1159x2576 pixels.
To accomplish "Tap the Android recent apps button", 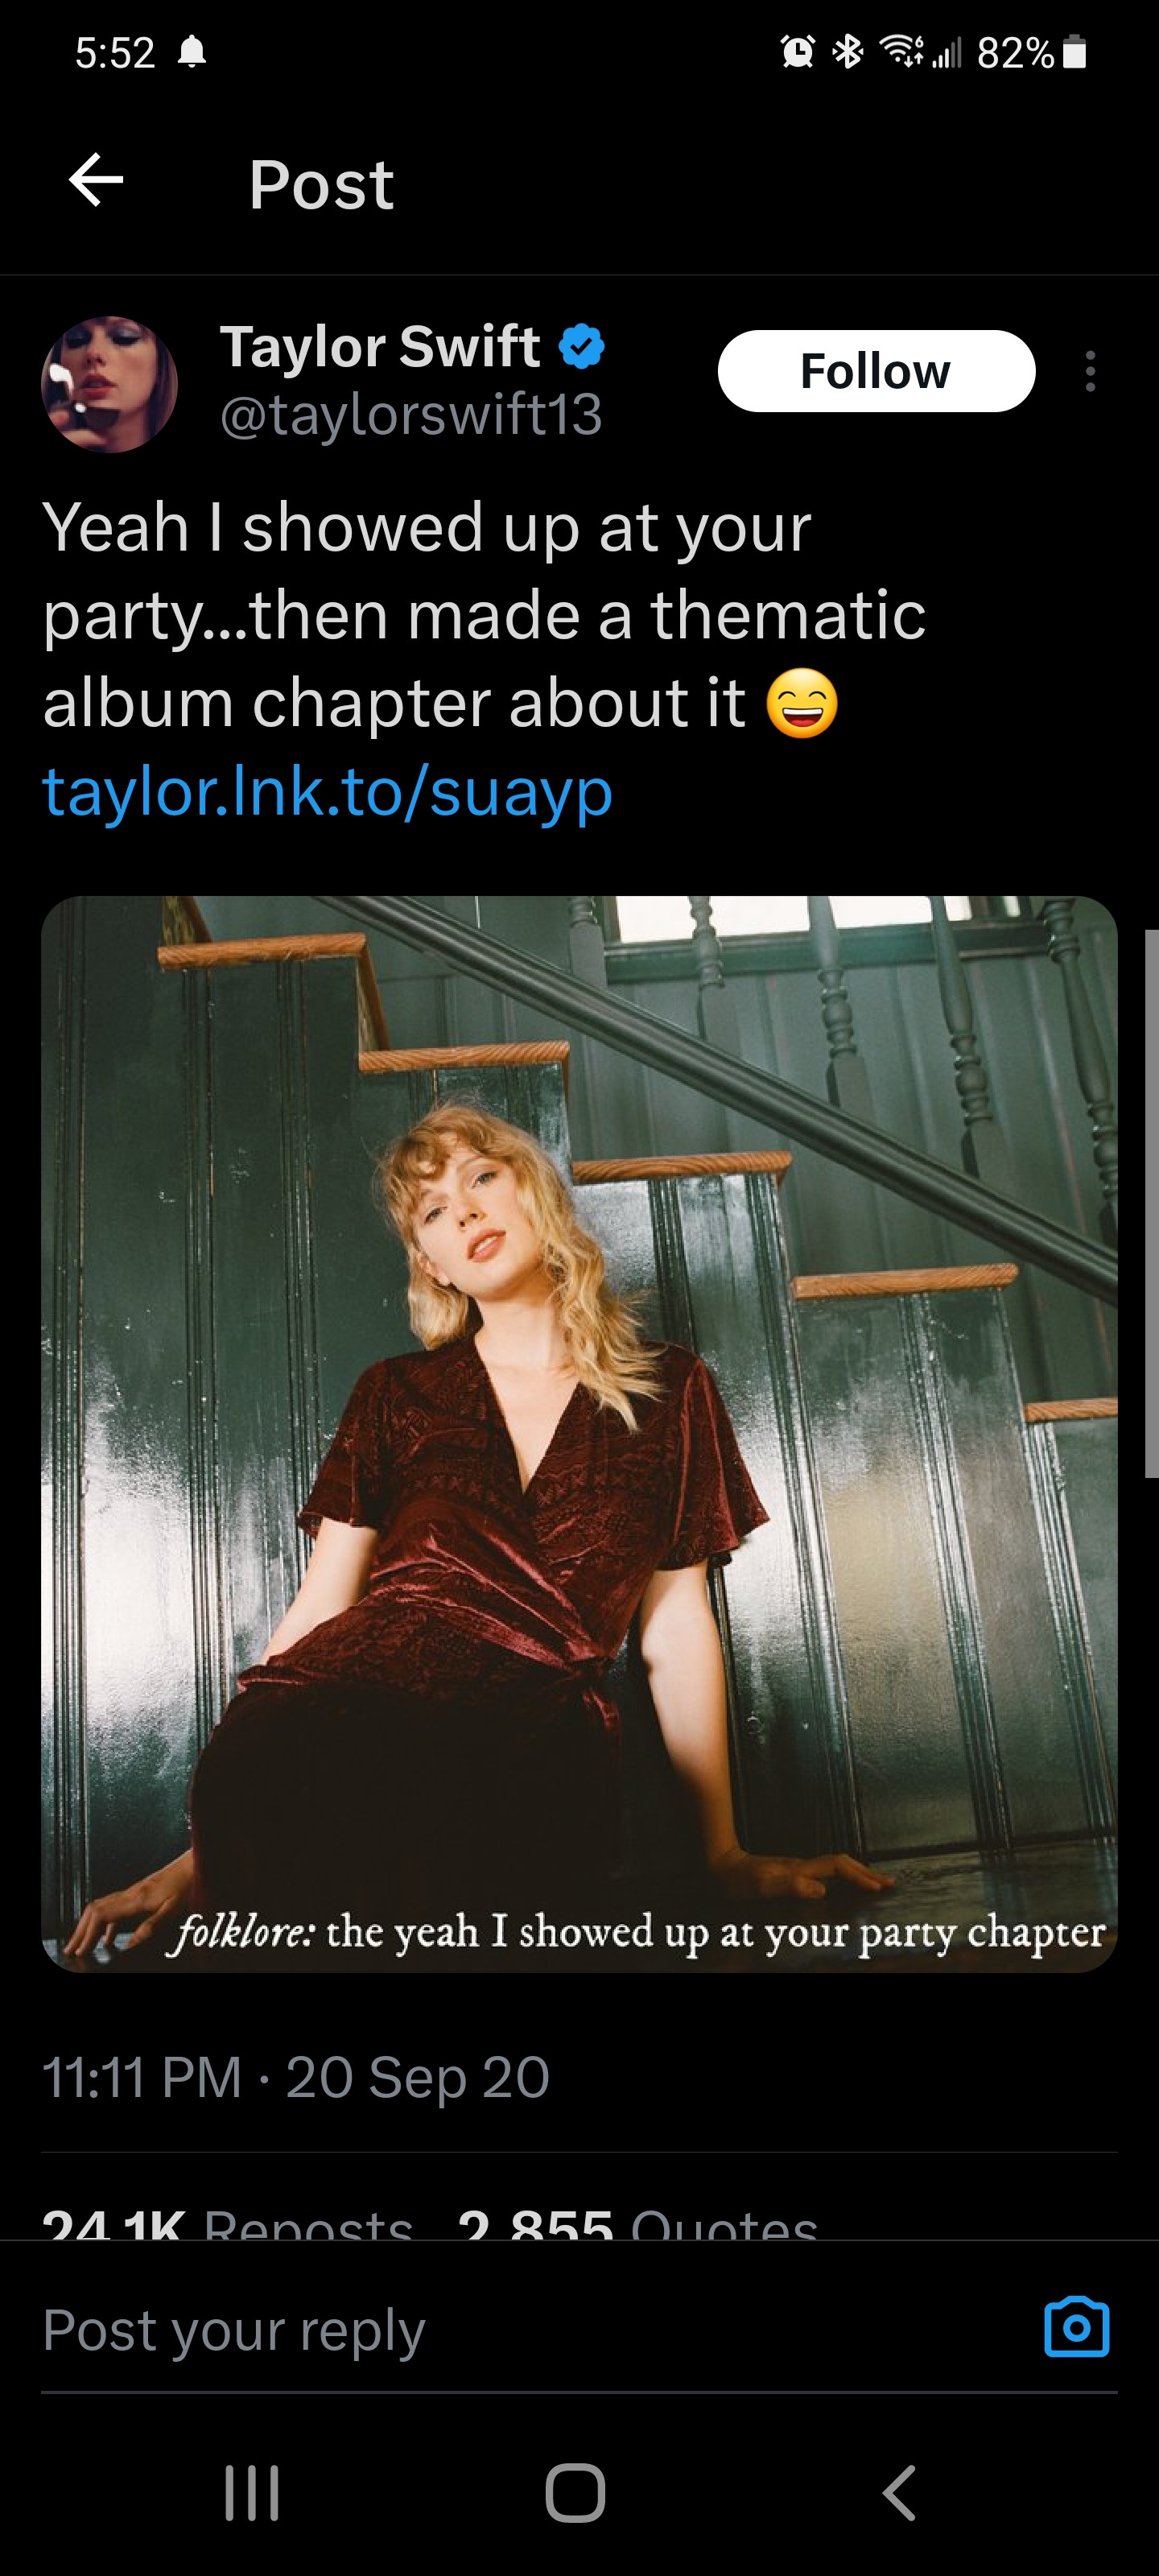I will (251, 2492).
